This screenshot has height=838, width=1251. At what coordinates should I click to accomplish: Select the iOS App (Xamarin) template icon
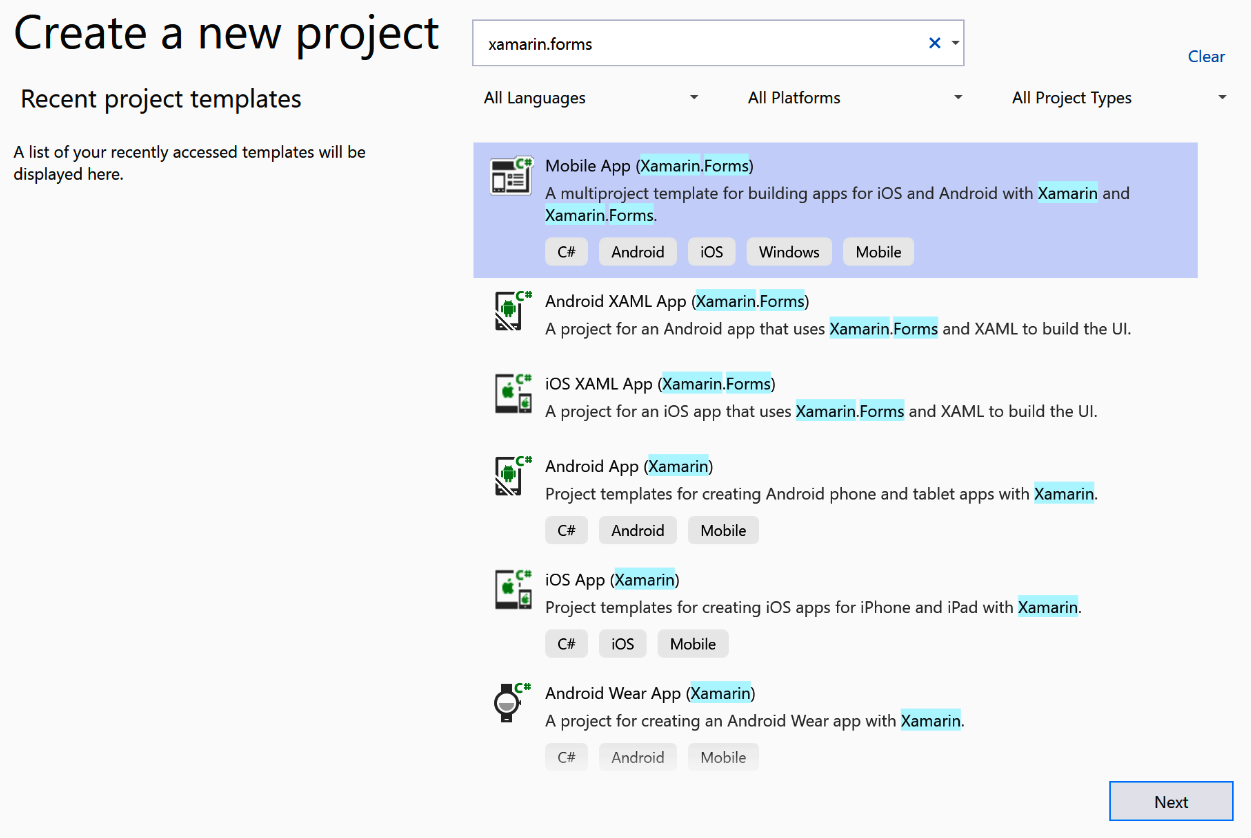pos(513,589)
